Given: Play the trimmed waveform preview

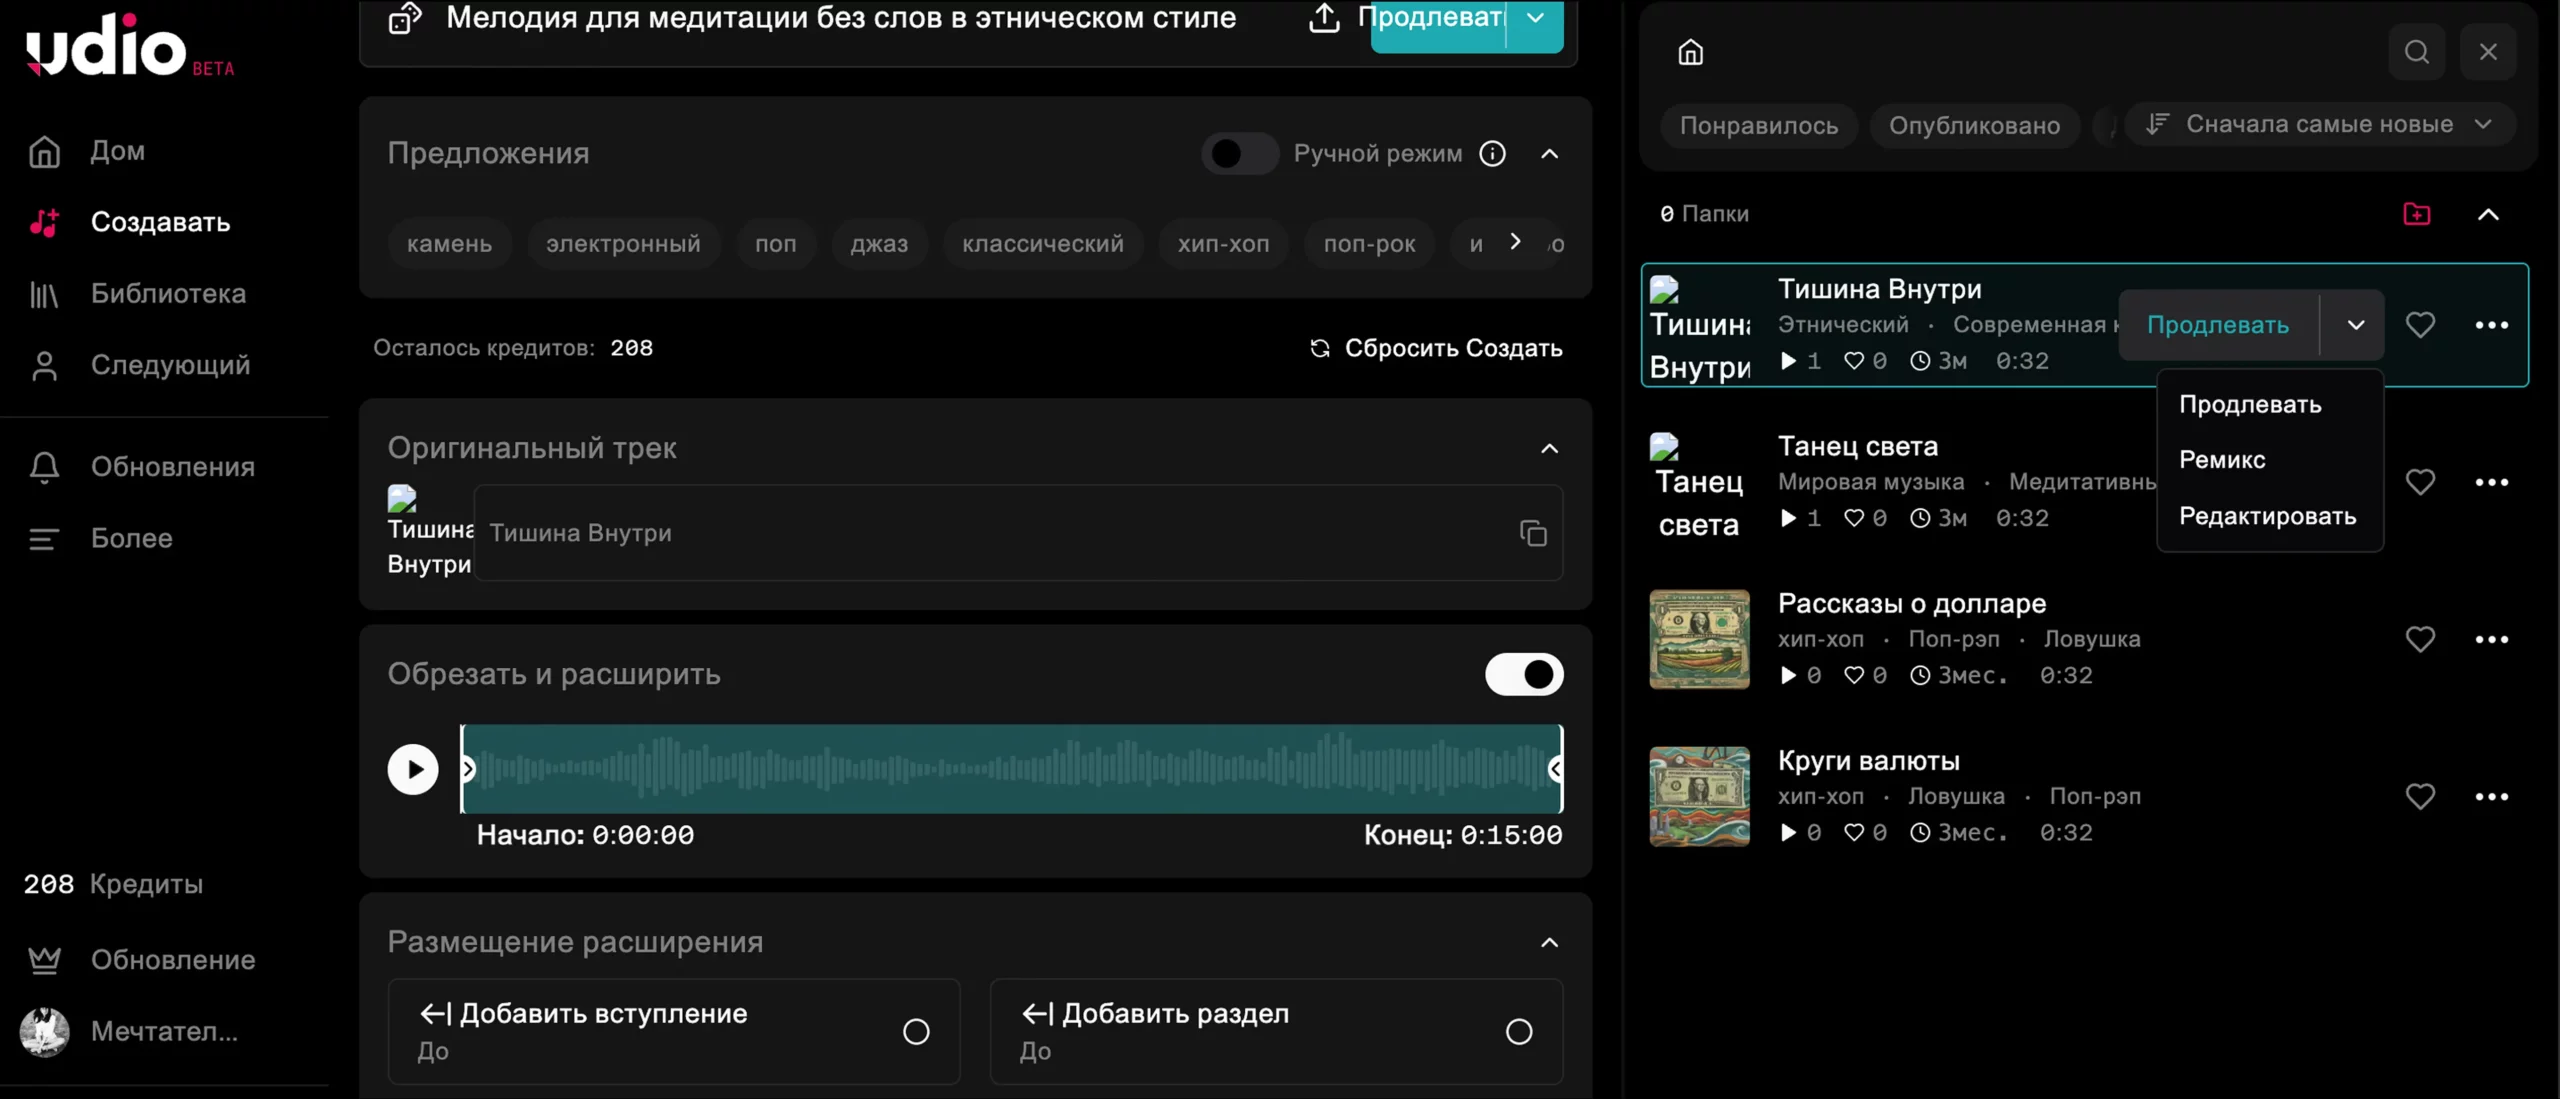Looking at the screenshot, I should point(413,770).
